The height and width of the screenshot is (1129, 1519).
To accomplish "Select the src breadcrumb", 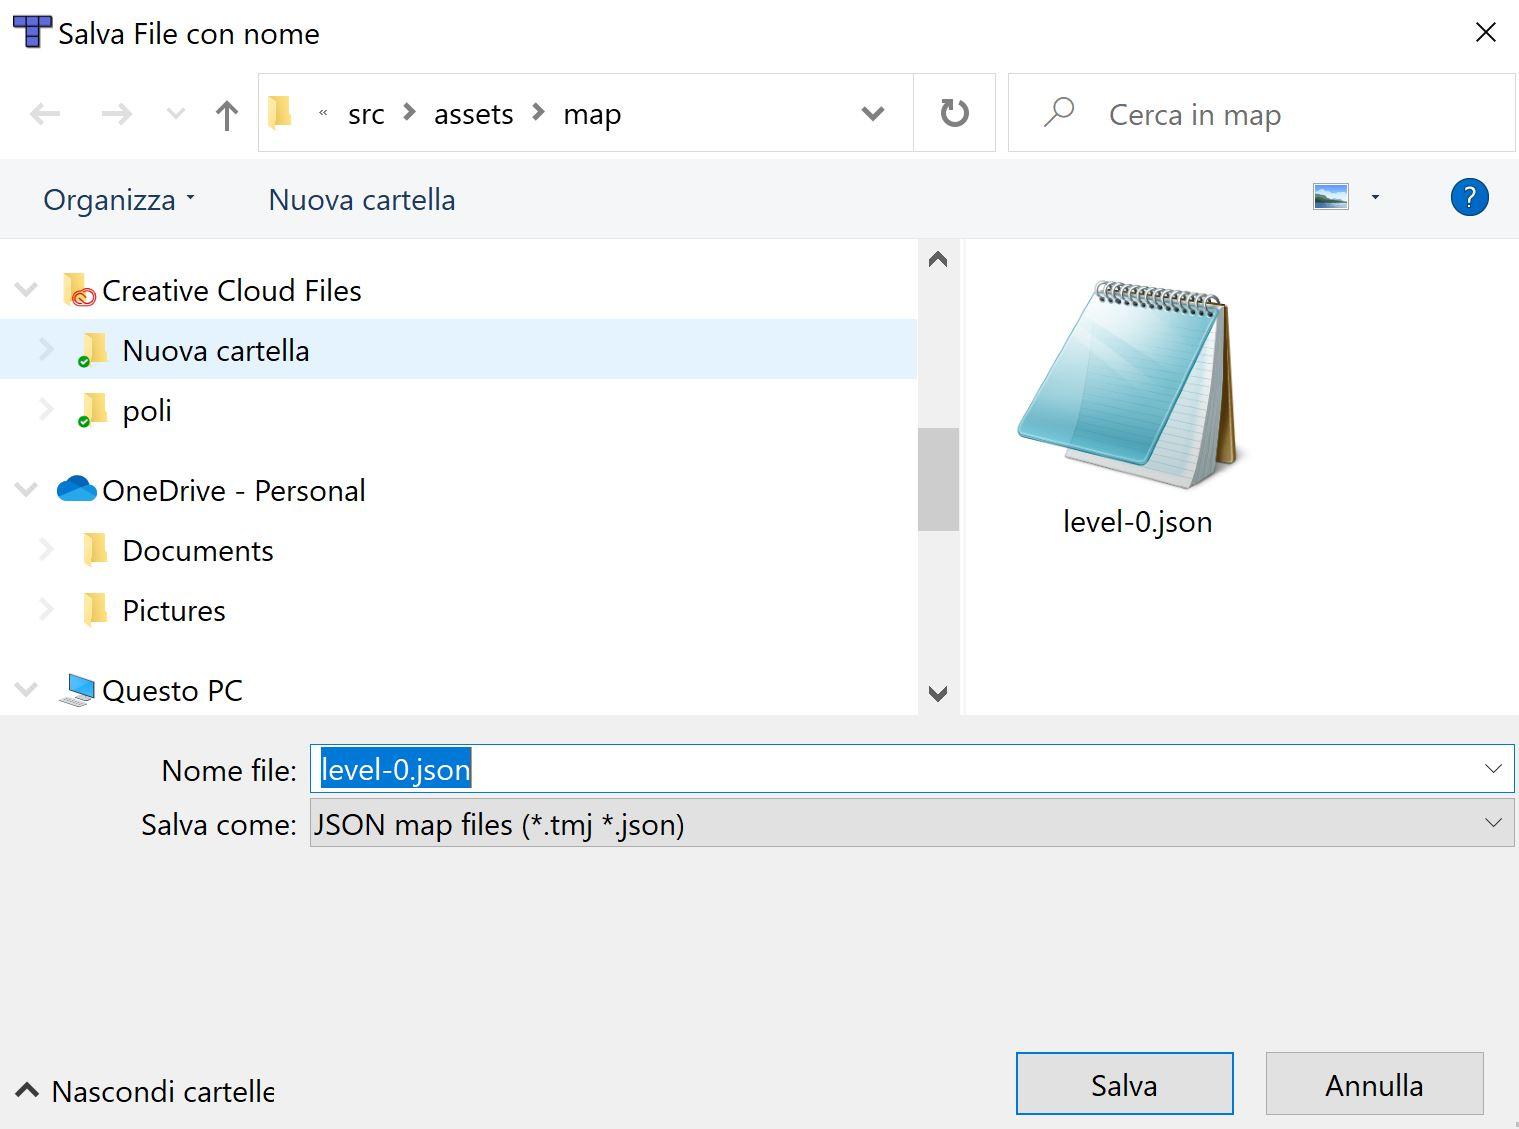I will point(366,115).
